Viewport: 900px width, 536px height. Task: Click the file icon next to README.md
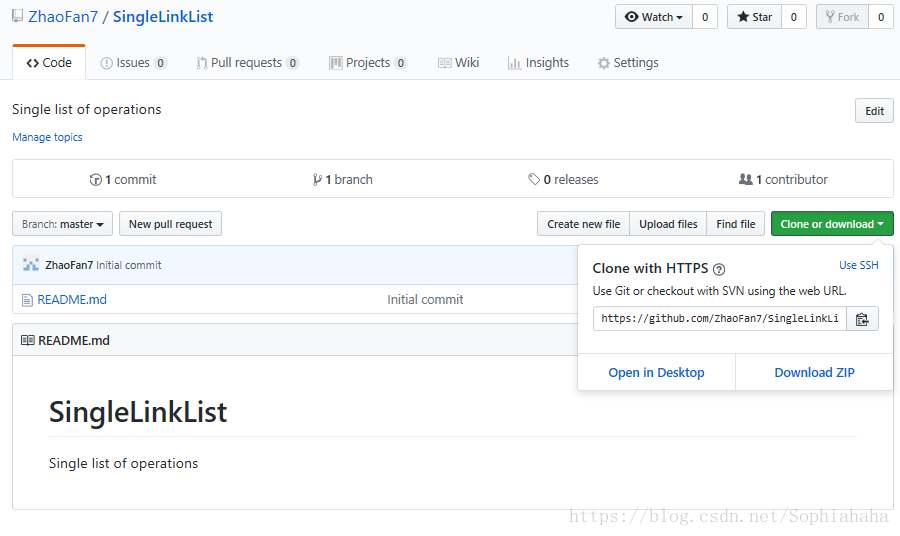[27, 300]
